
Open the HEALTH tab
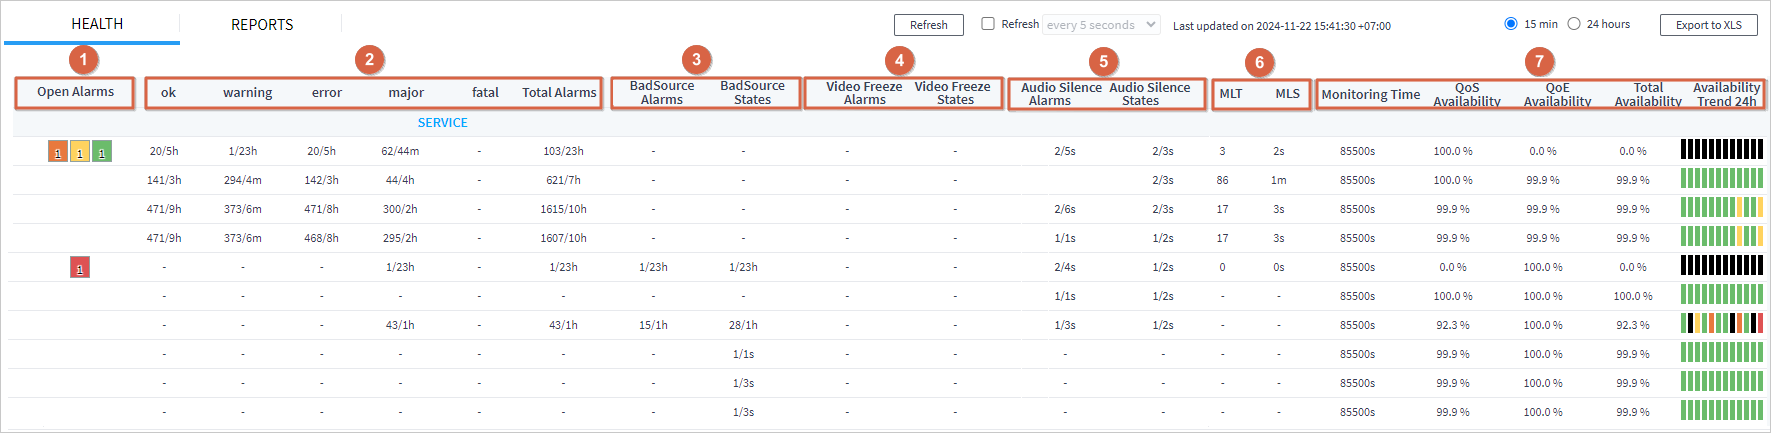[x=97, y=24]
